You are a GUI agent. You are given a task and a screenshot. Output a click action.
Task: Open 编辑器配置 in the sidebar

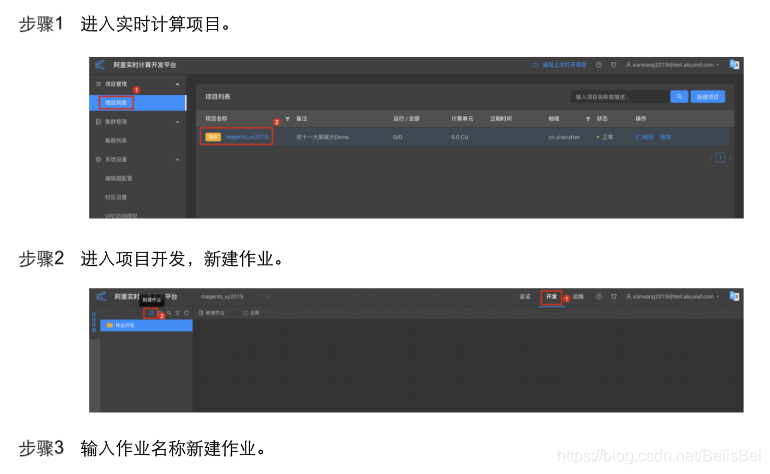[x=118, y=178]
